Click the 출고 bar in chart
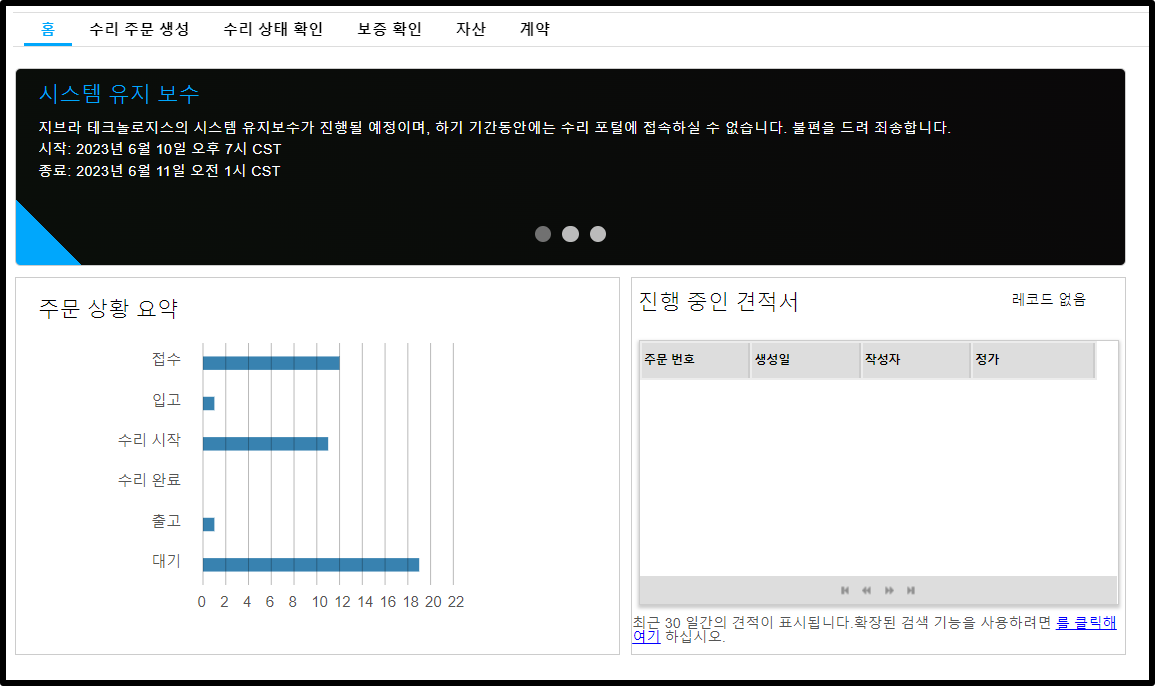 tap(208, 524)
